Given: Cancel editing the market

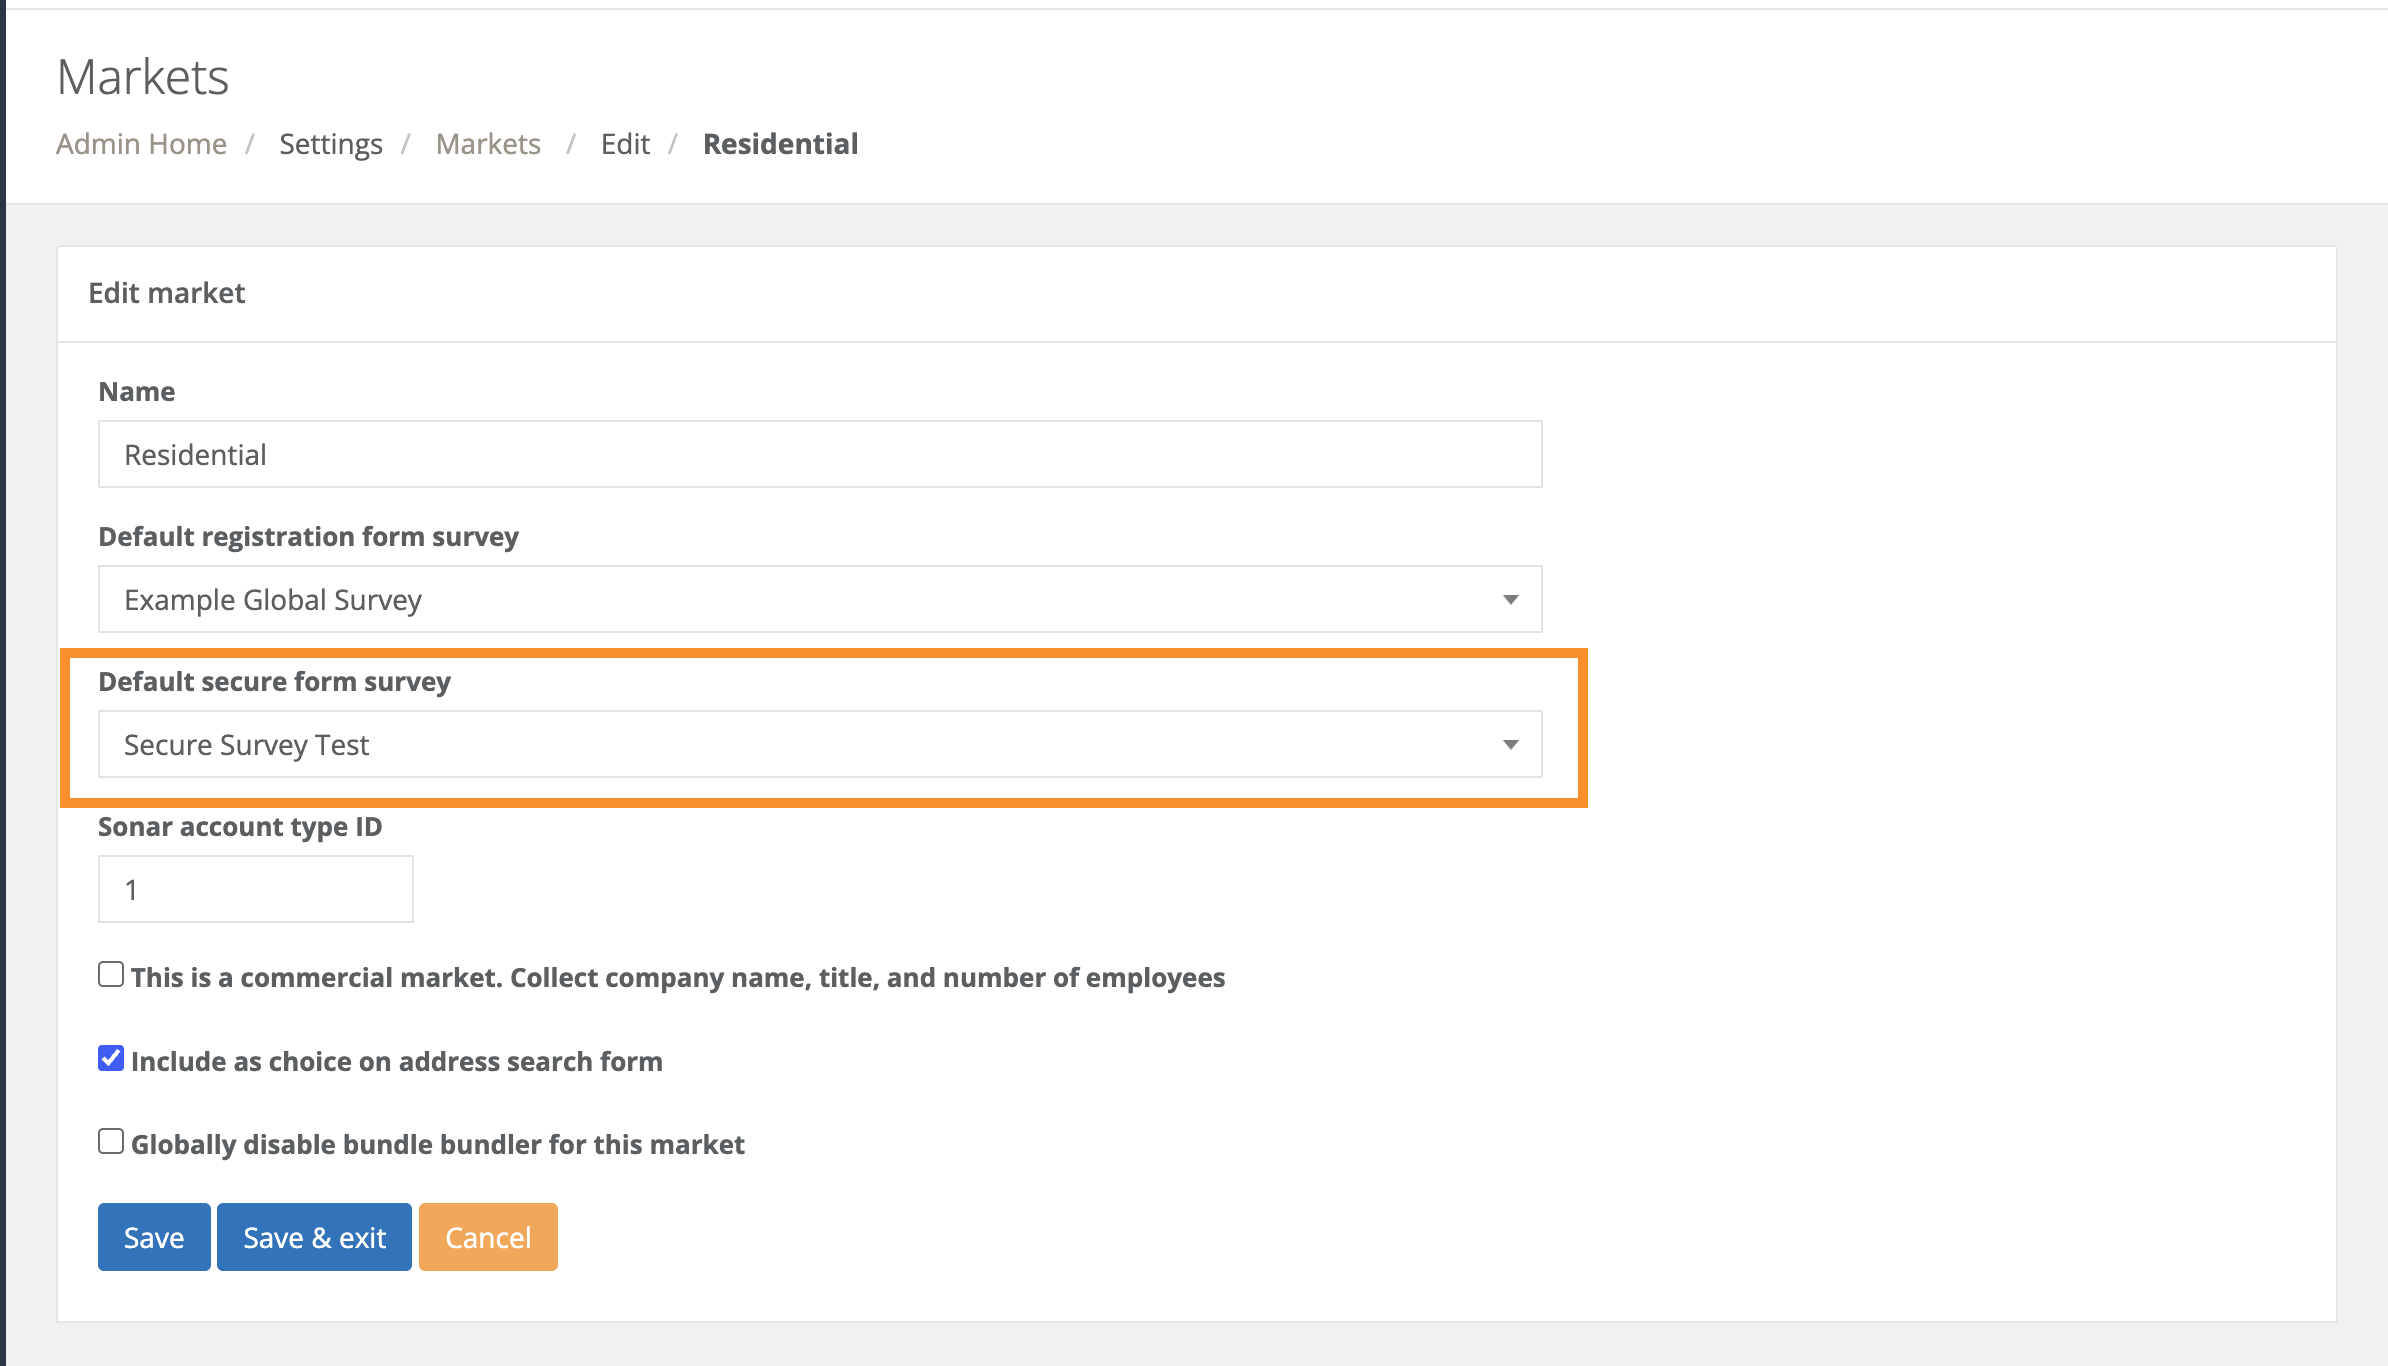Looking at the screenshot, I should point(488,1237).
